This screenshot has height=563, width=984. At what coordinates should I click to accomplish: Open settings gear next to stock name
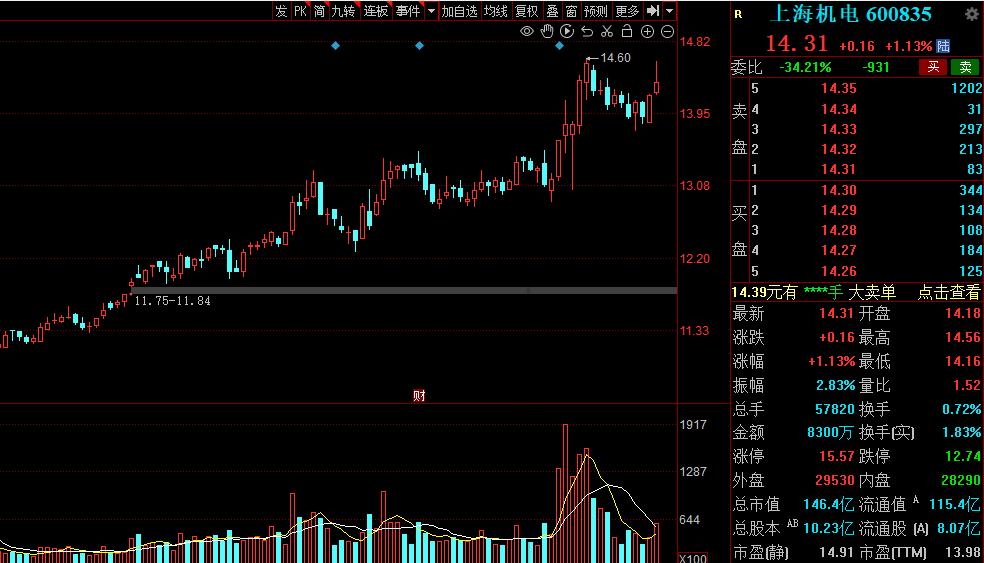[971, 14]
